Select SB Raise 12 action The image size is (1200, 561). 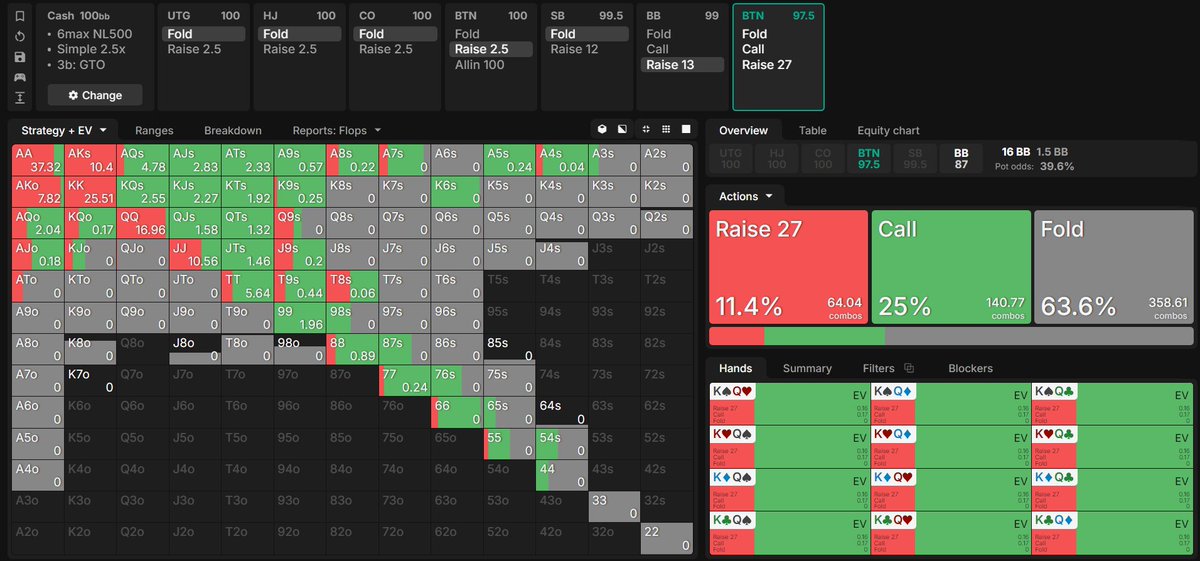[x=589, y=49]
